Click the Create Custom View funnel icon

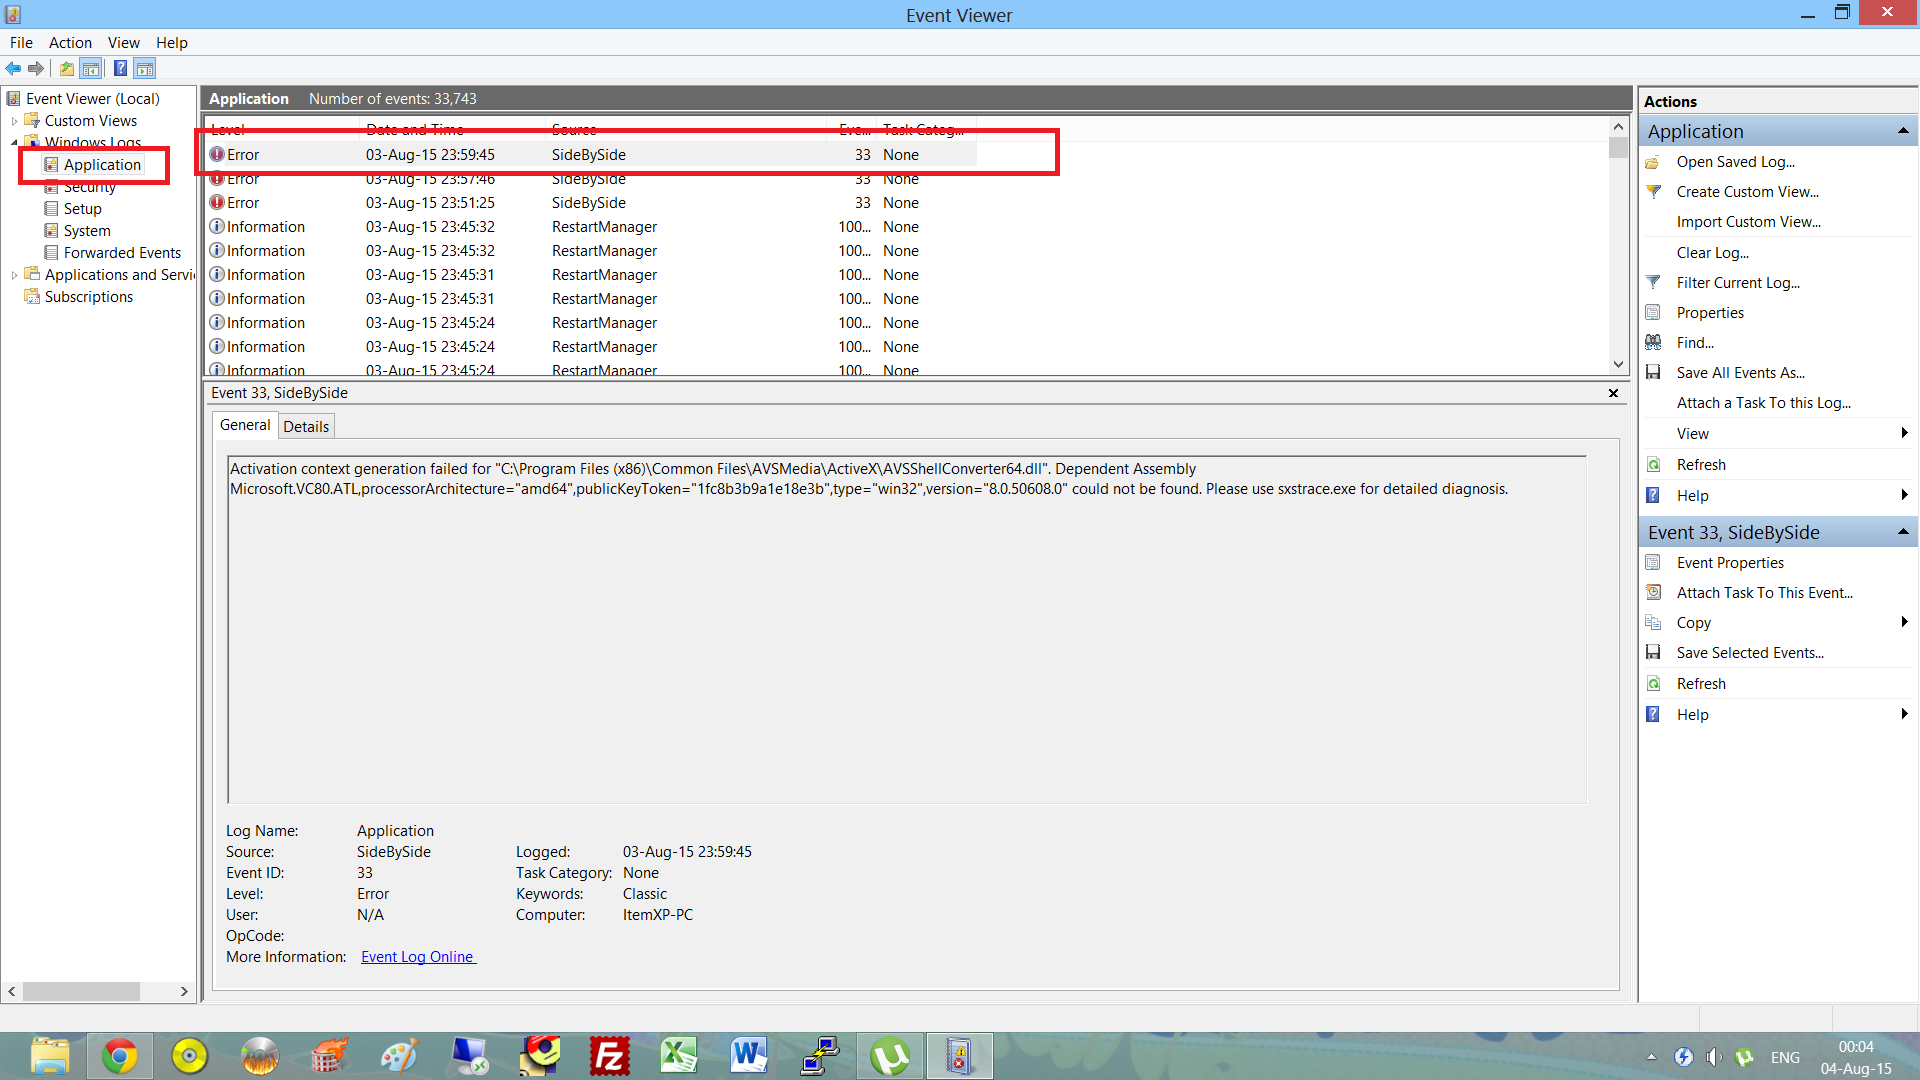point(1653,192)
